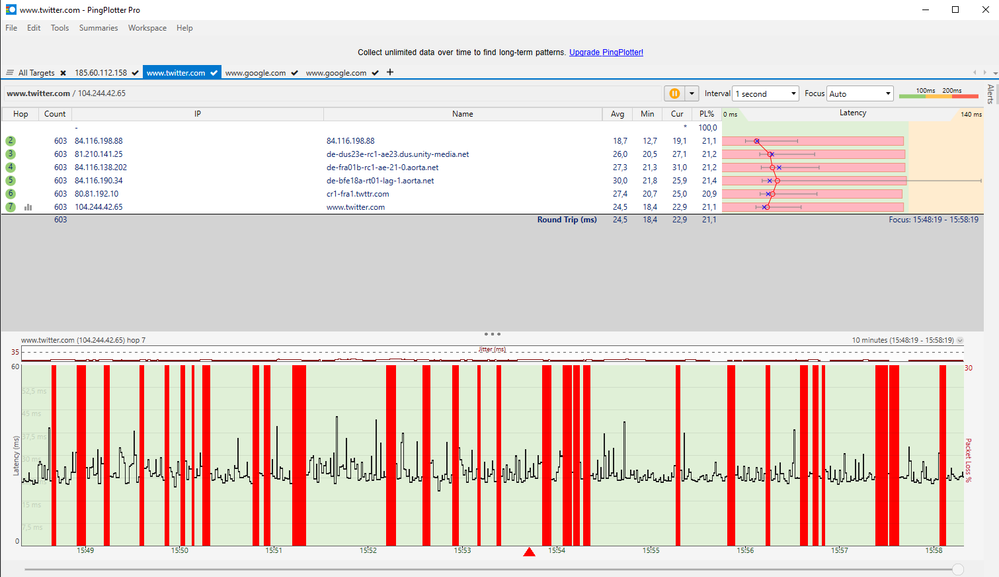Click the 100,0 packet loss value in first row

[707, 127]
